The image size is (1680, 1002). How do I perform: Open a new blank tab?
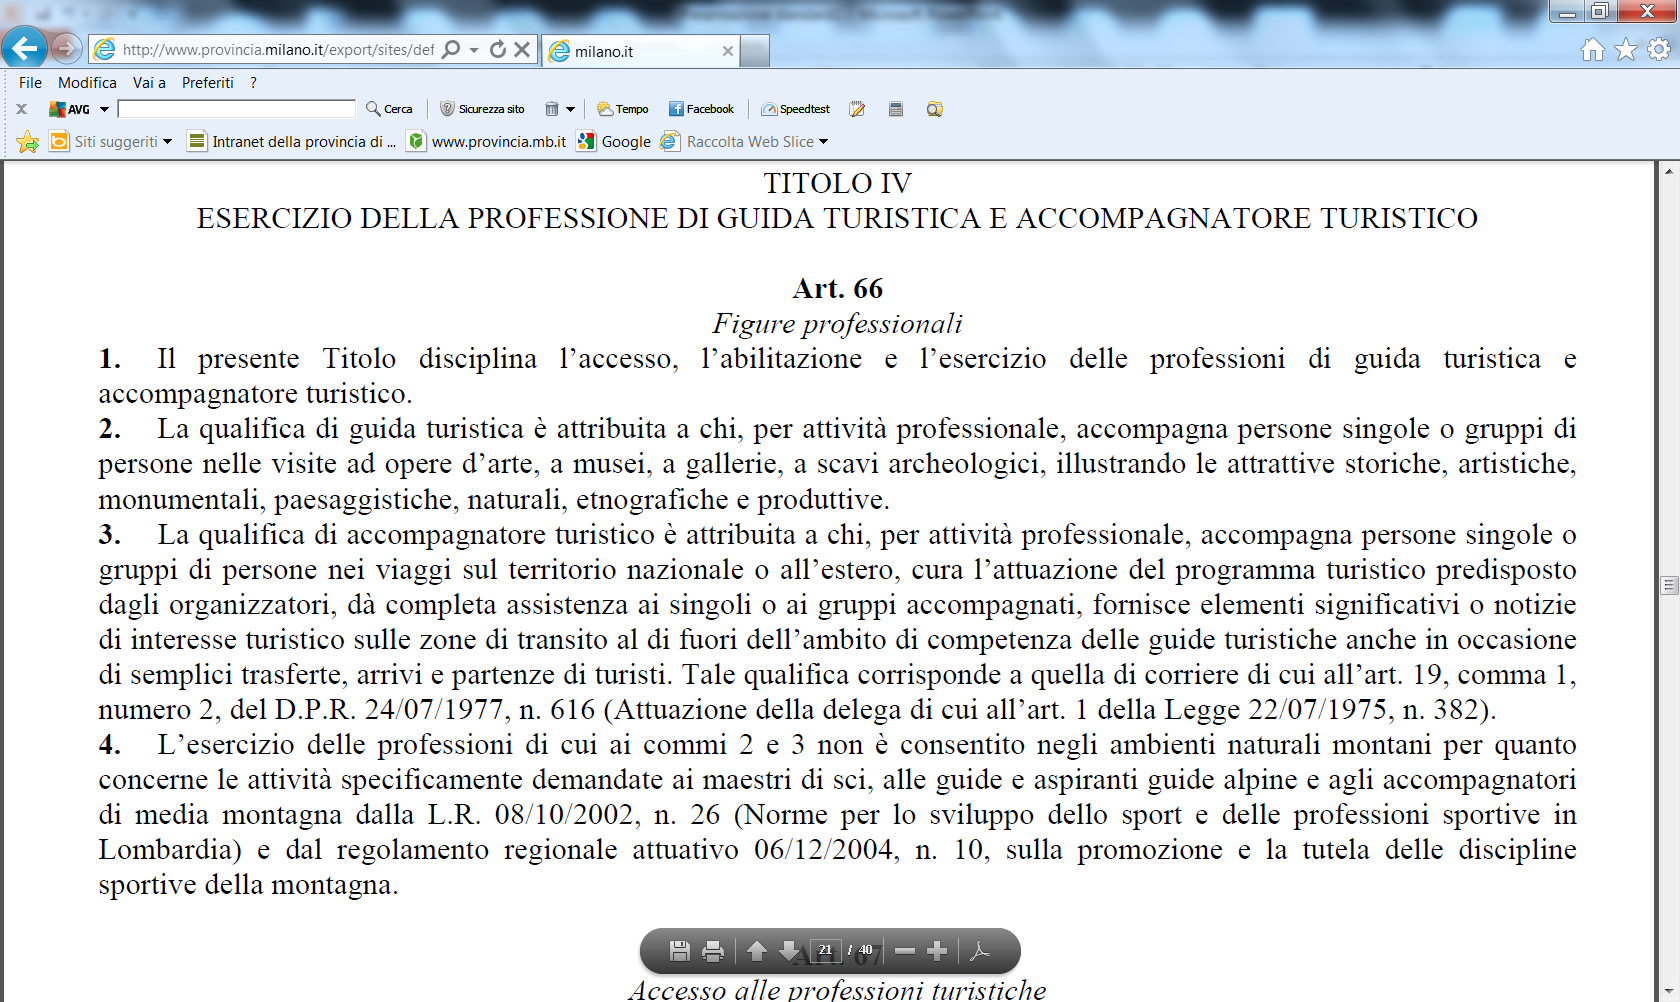click(755, 51)
